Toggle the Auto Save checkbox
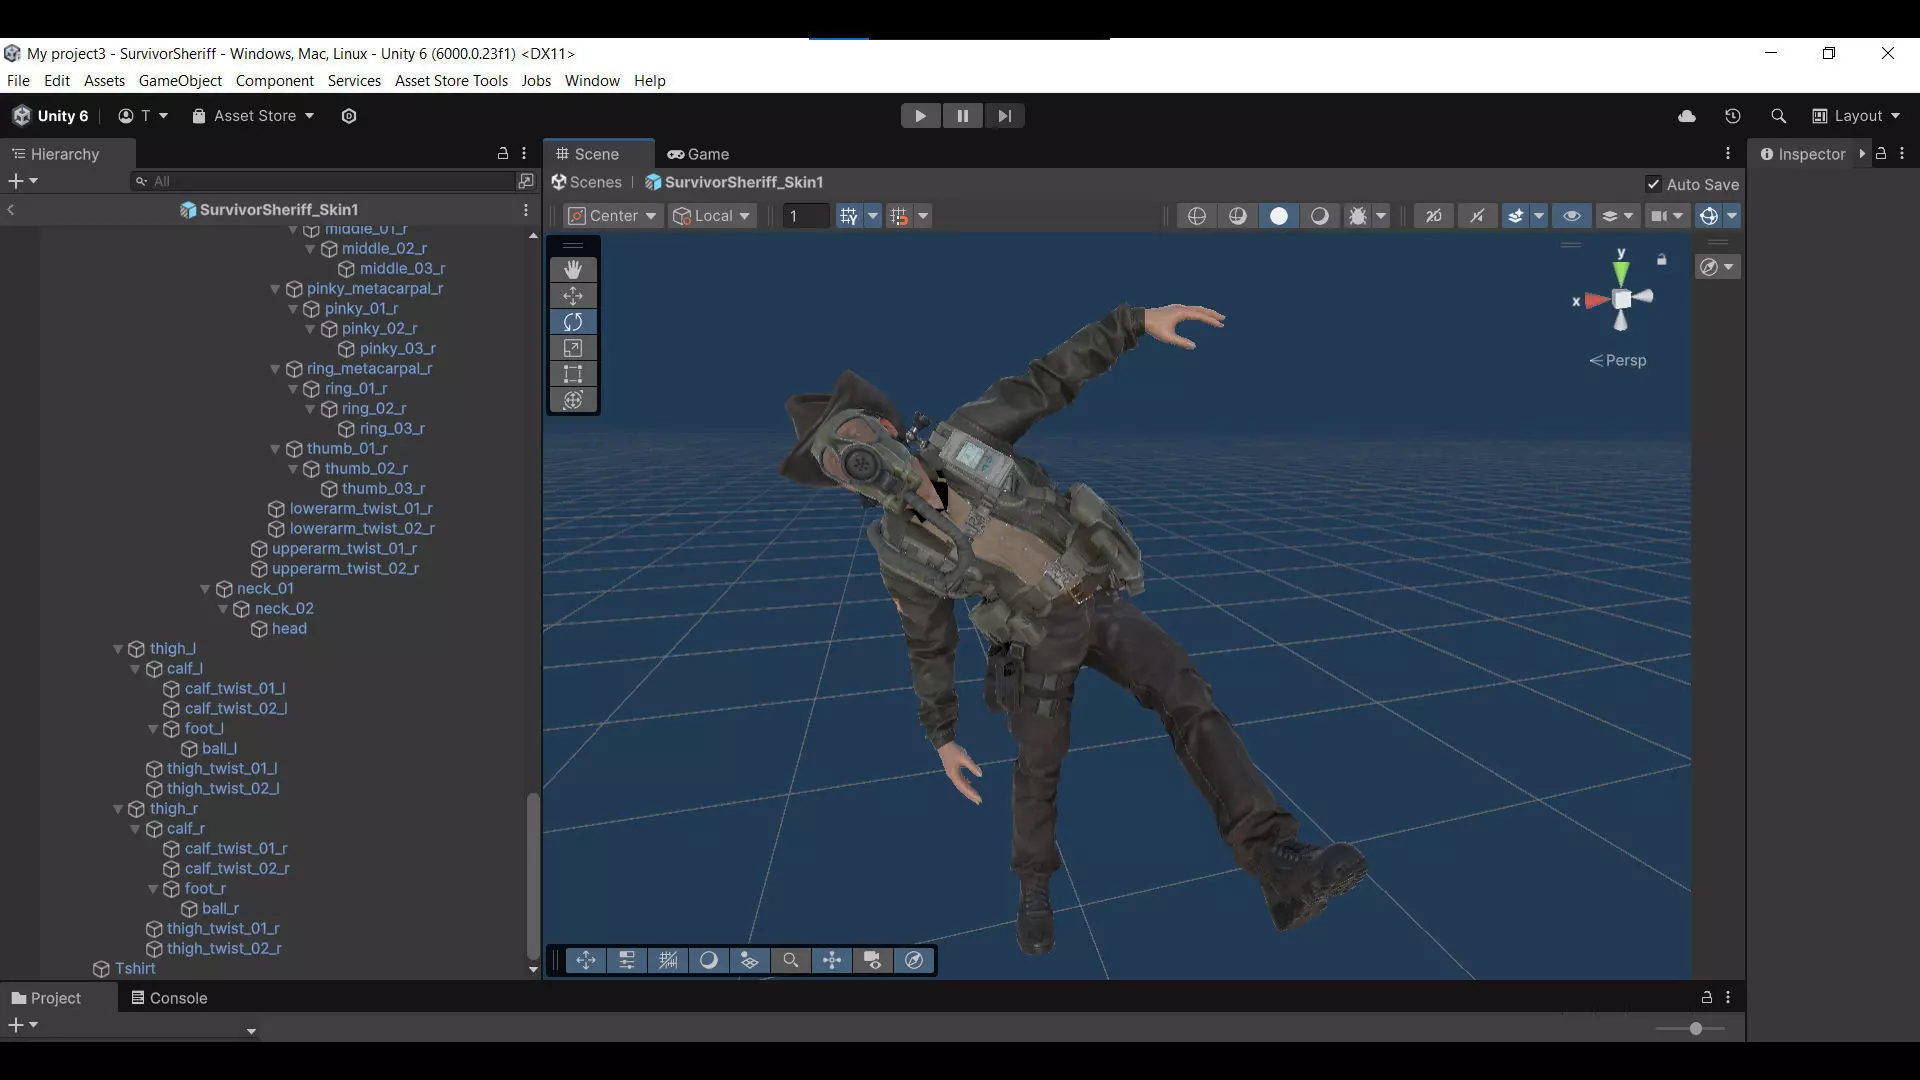 1653,184
